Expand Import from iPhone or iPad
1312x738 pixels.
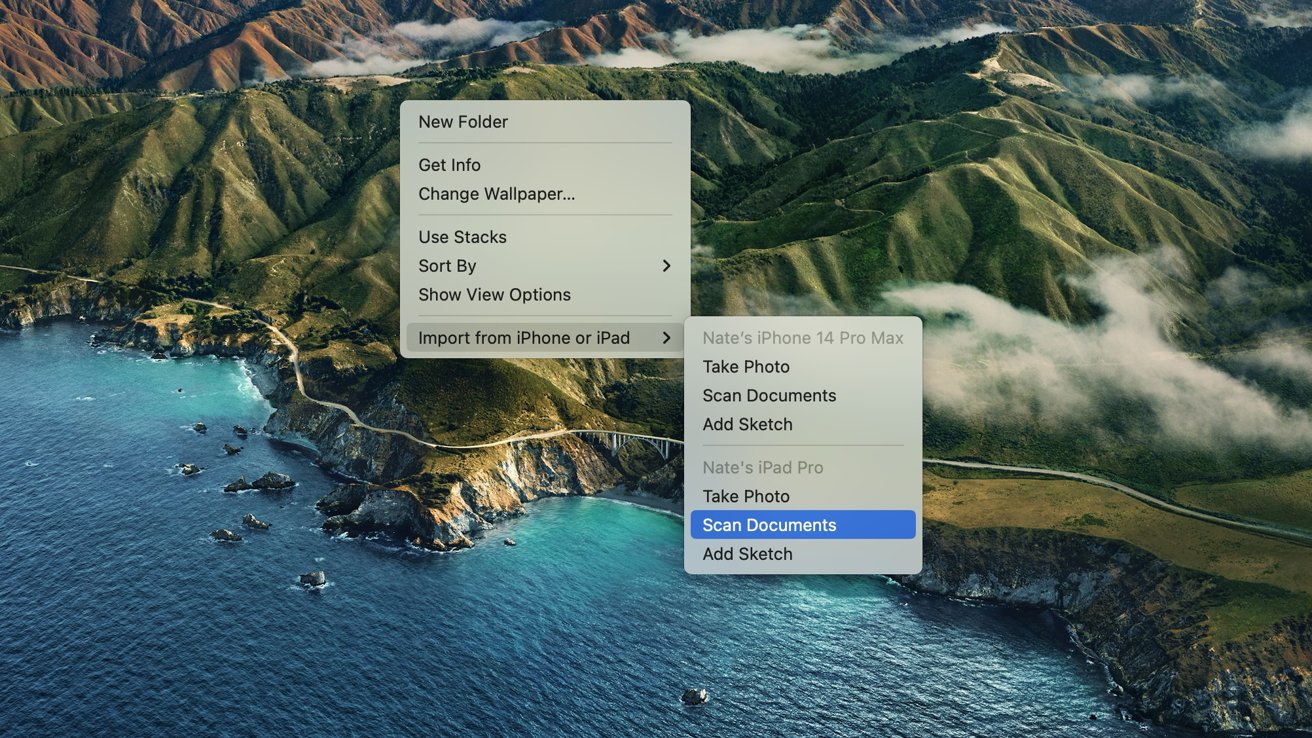(524, 338)
